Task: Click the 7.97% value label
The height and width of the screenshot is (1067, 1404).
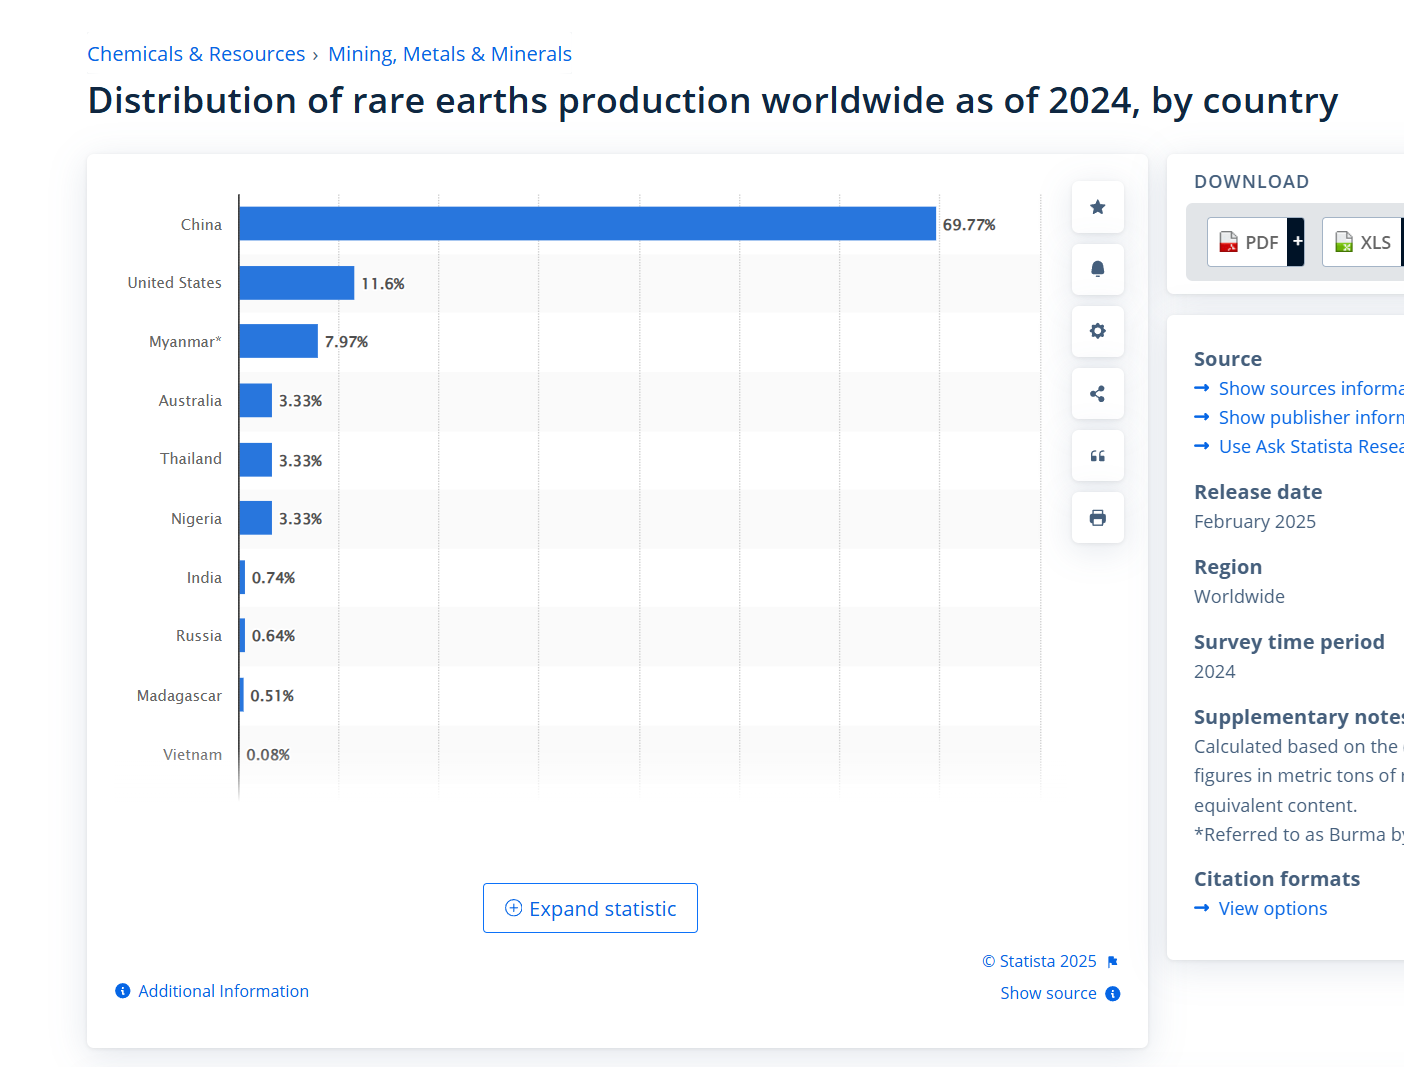Action: (346, 342)
